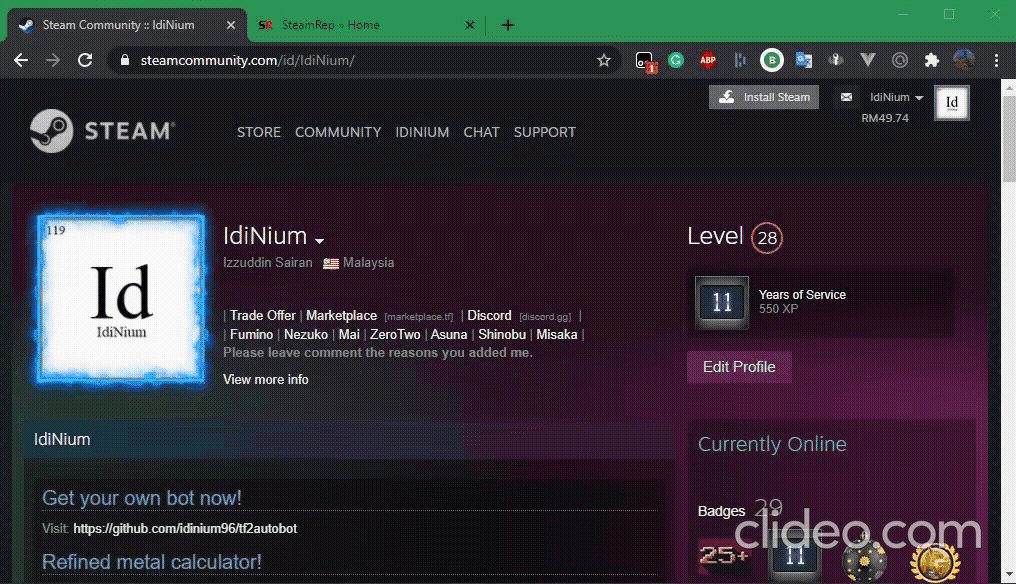Switch to the SteamRep Home tab
Image resolution: width=1016 pixels, height=584 pixels.
click(x=367, y=25)
